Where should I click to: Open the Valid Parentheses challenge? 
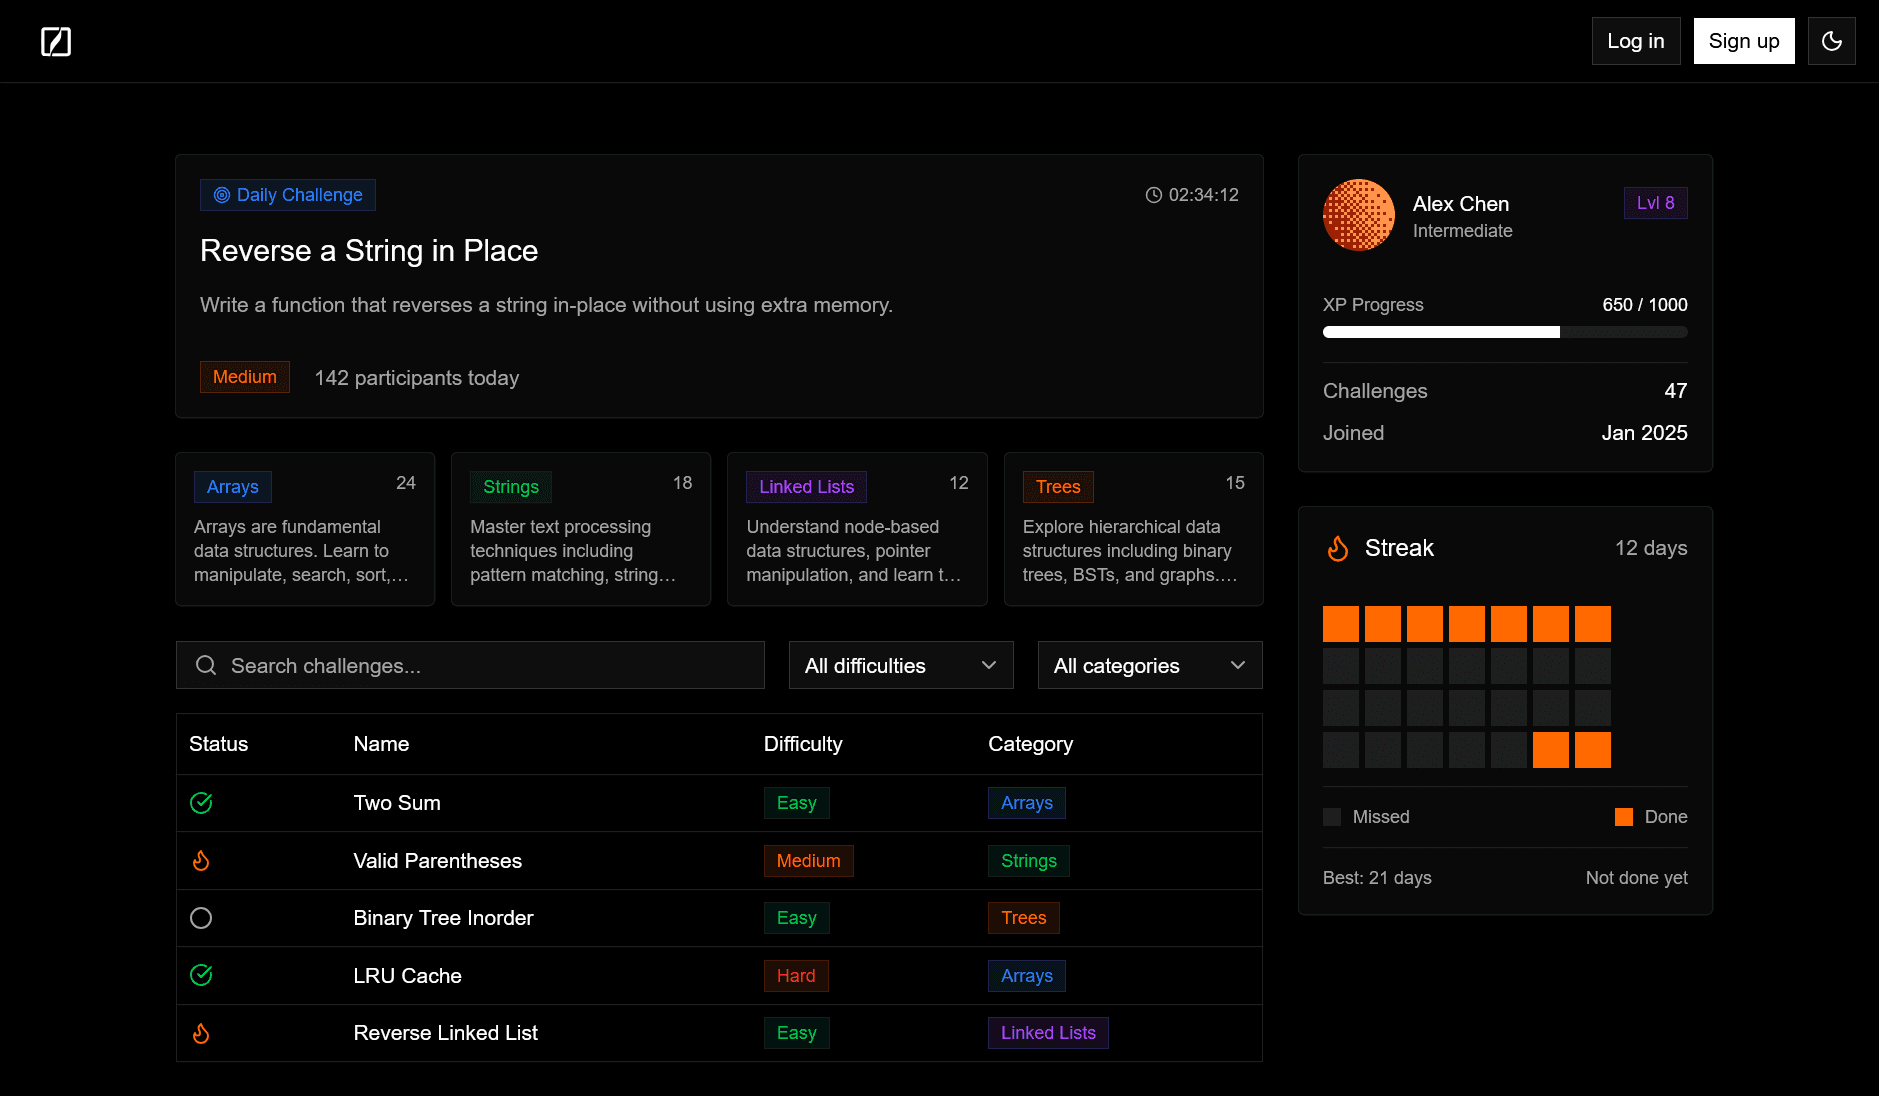coord(437,861)
